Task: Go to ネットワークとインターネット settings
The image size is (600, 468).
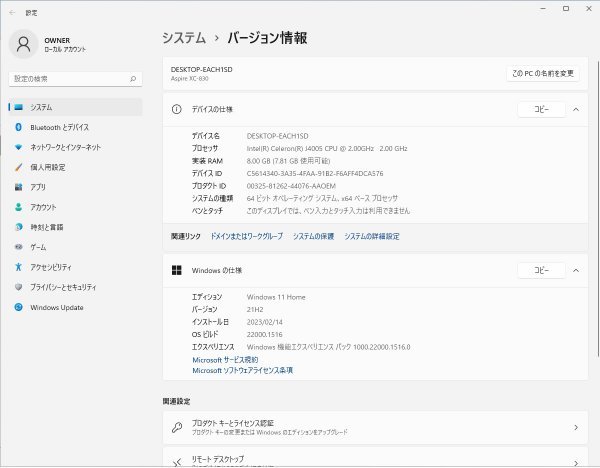Action: point(75,147)
